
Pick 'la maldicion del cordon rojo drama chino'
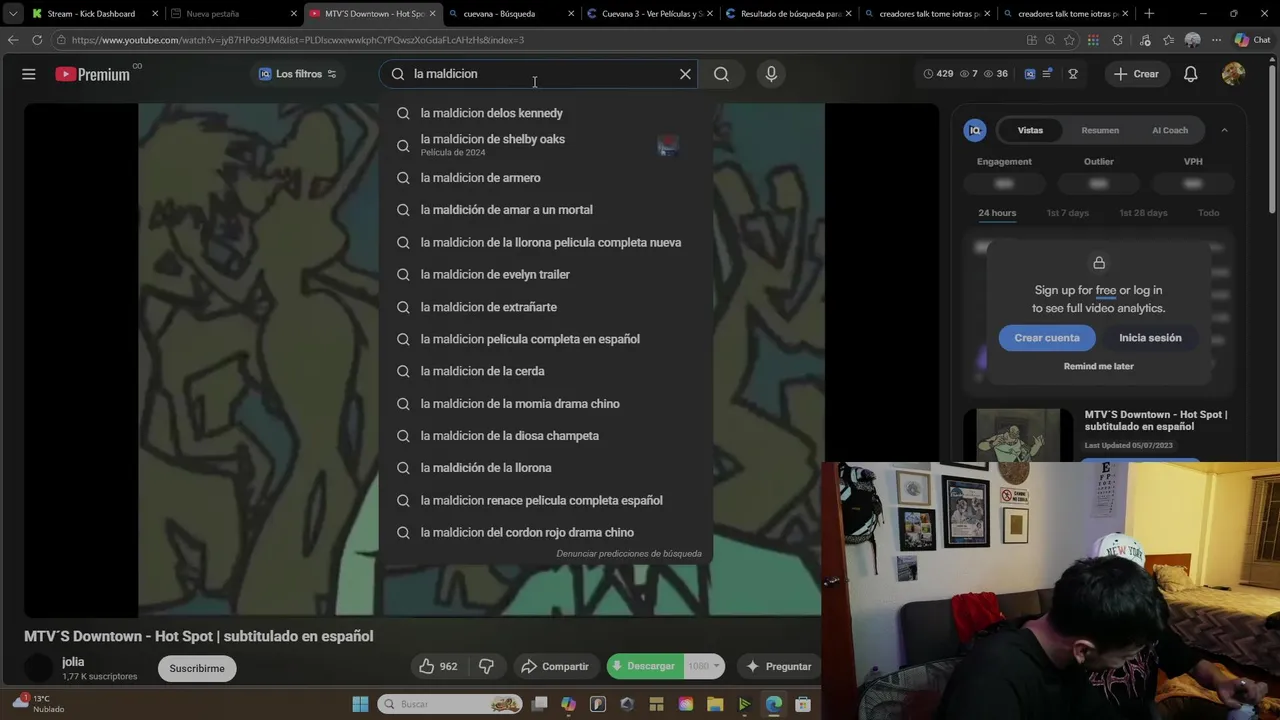click(x=546, y=532)
